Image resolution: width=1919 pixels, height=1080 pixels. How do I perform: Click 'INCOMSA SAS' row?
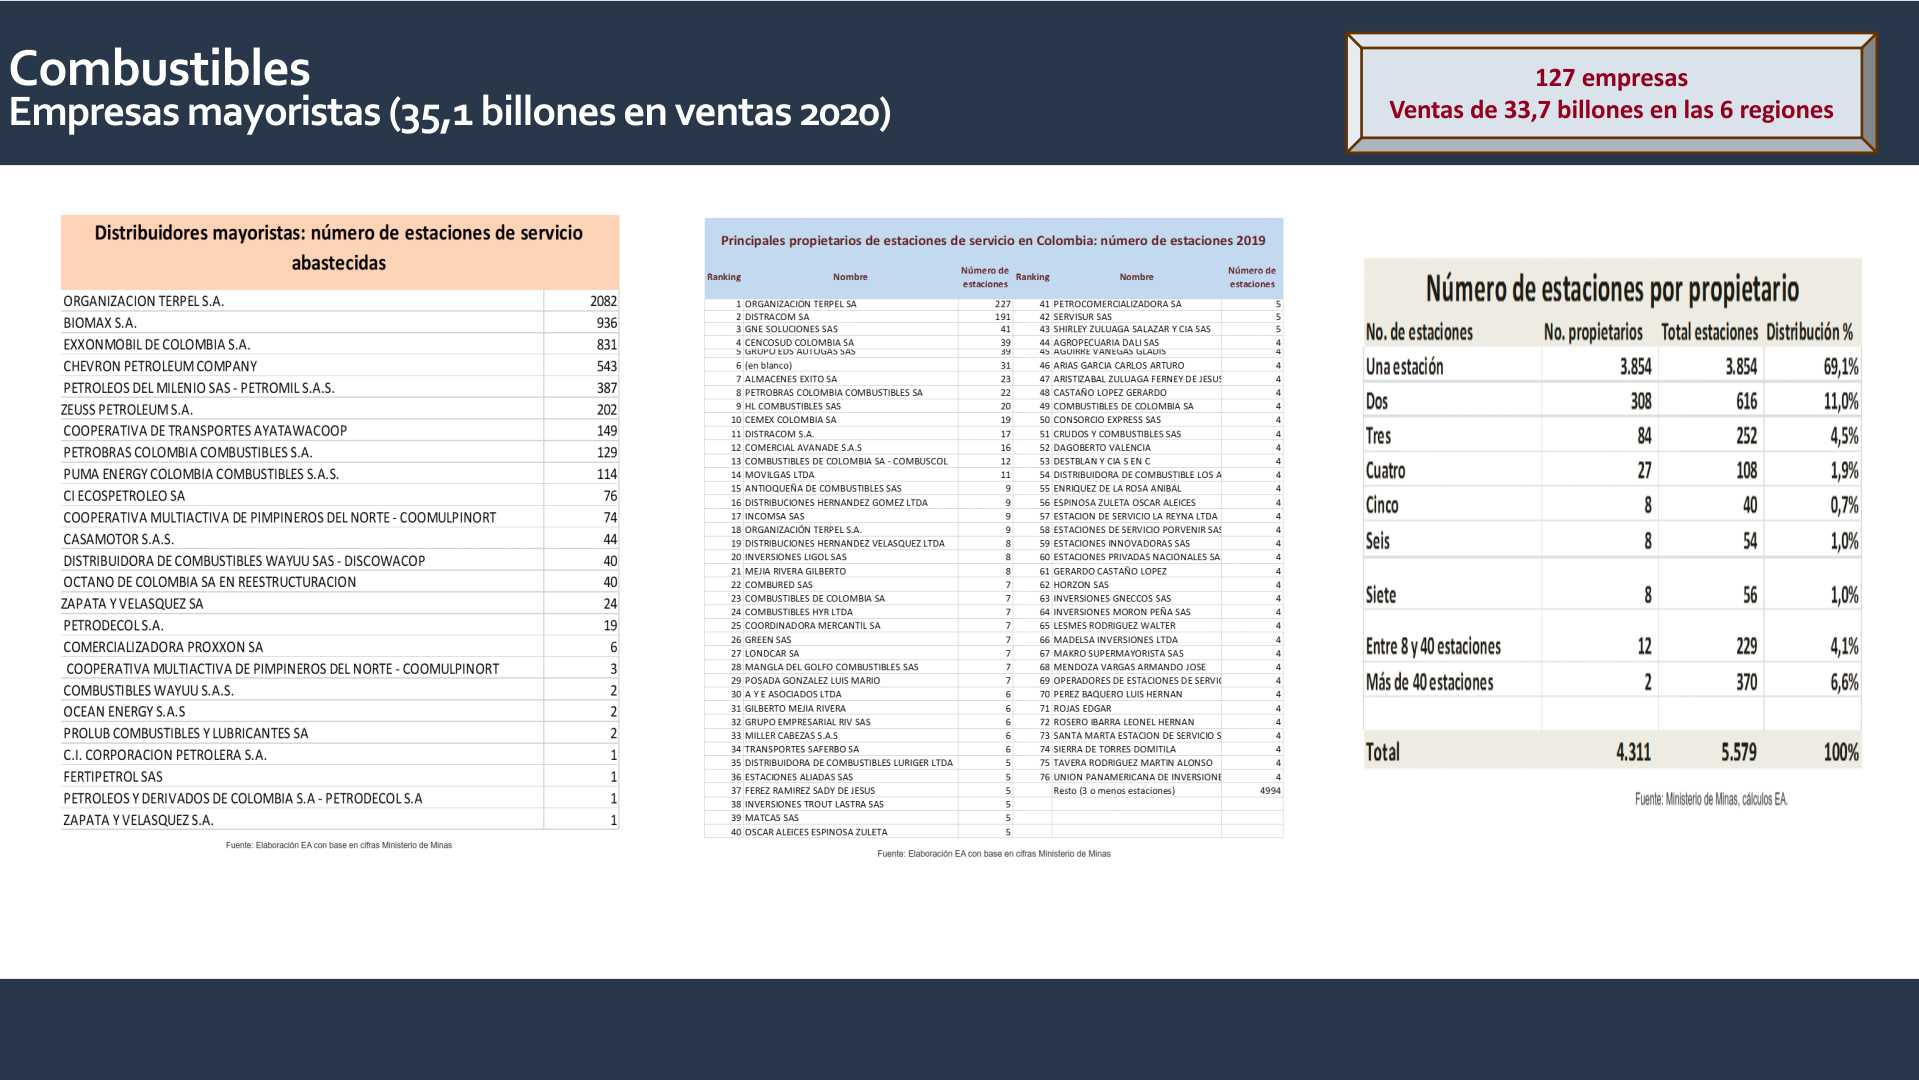[860, 517]
